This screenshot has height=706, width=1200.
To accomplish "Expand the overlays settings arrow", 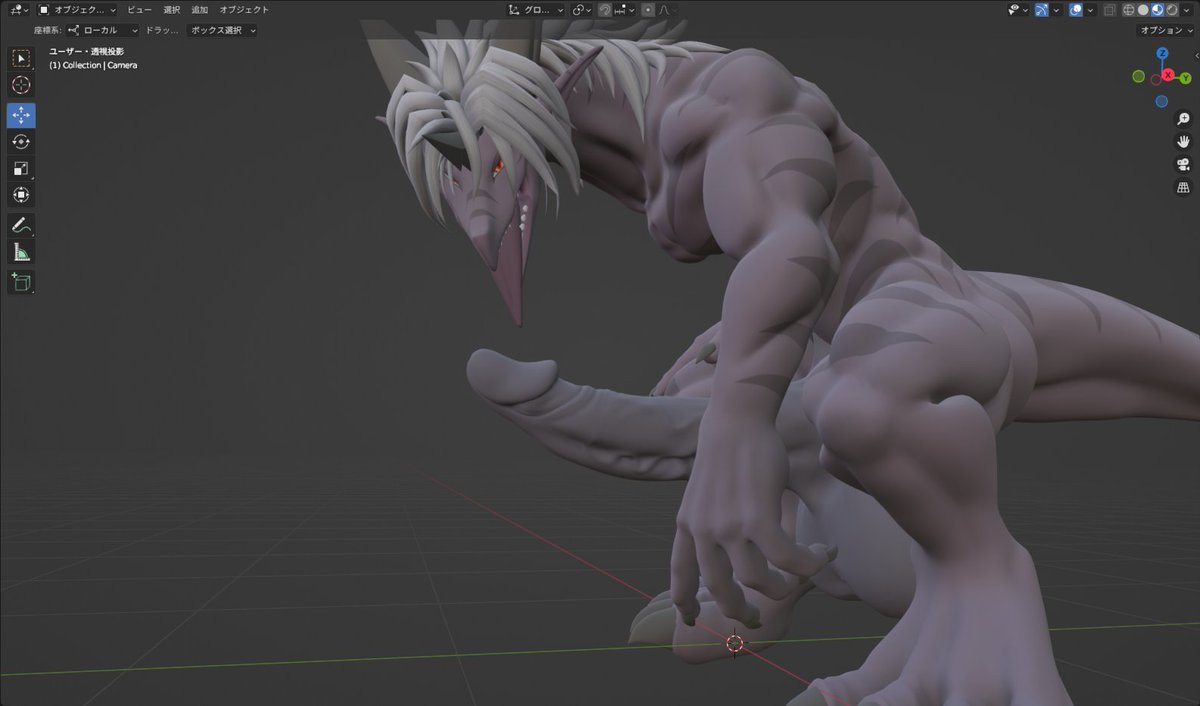I will pyautogui.click(x=1090, y=10).
